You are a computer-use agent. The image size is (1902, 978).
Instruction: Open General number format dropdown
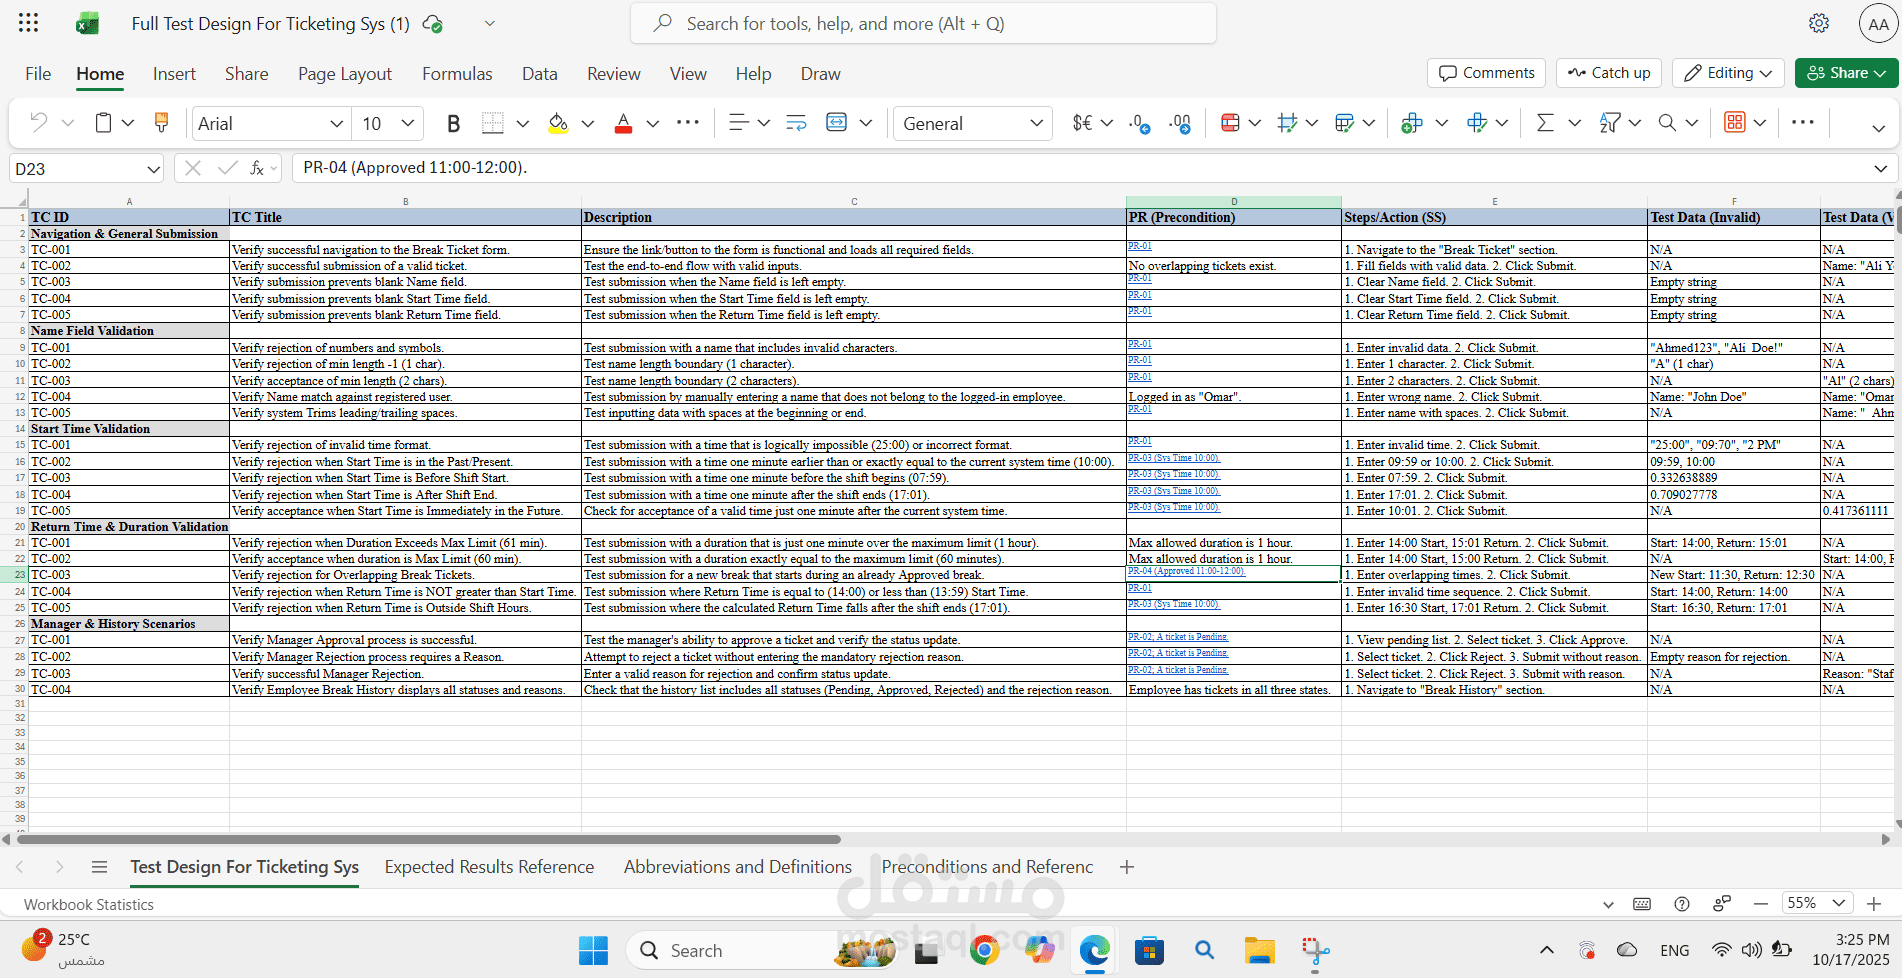[x=1036, y=123]
